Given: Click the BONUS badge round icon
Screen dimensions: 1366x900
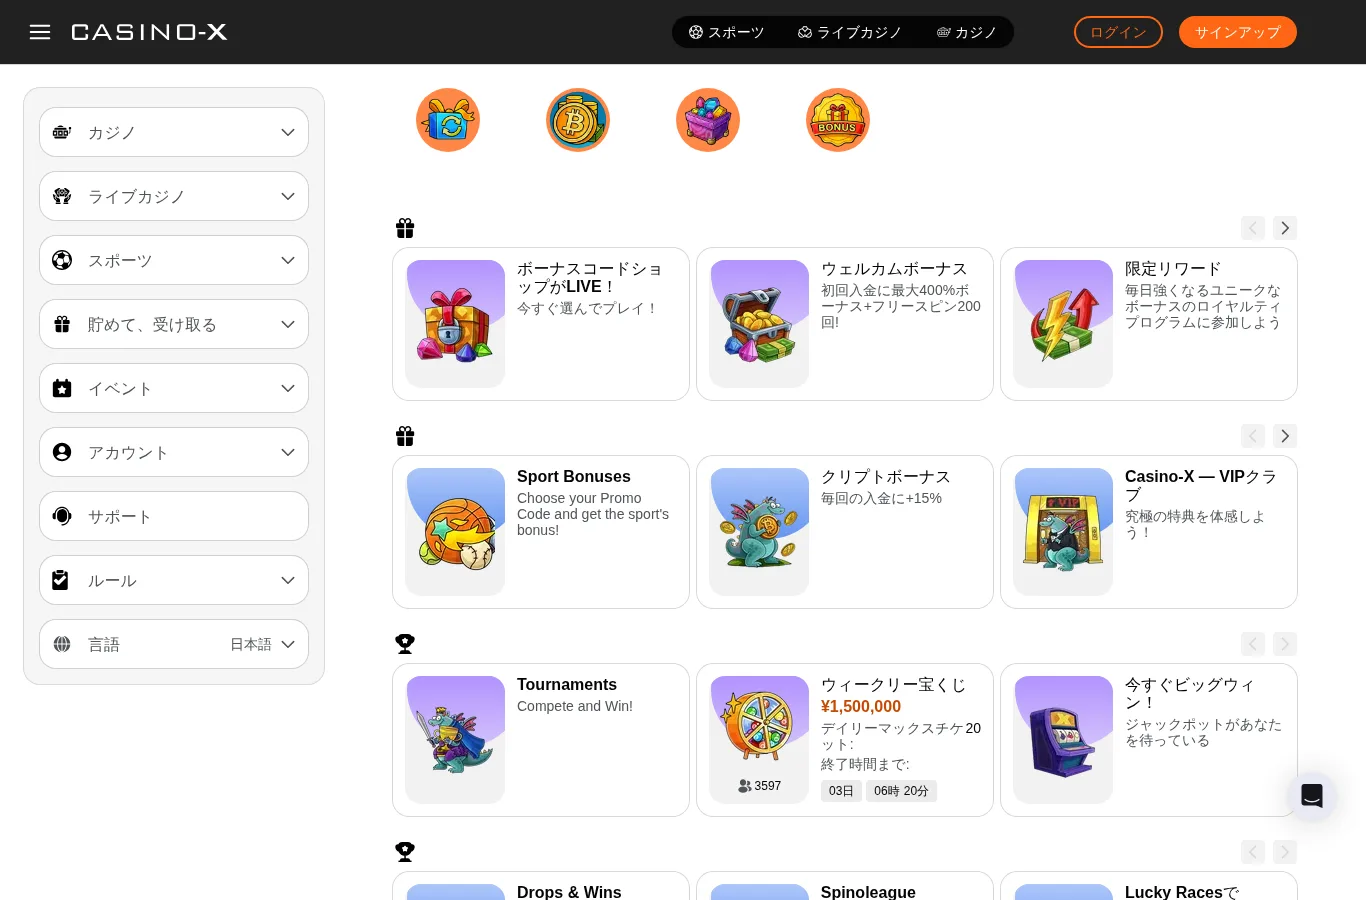Looking at the screenshot, I should point(838,120).
